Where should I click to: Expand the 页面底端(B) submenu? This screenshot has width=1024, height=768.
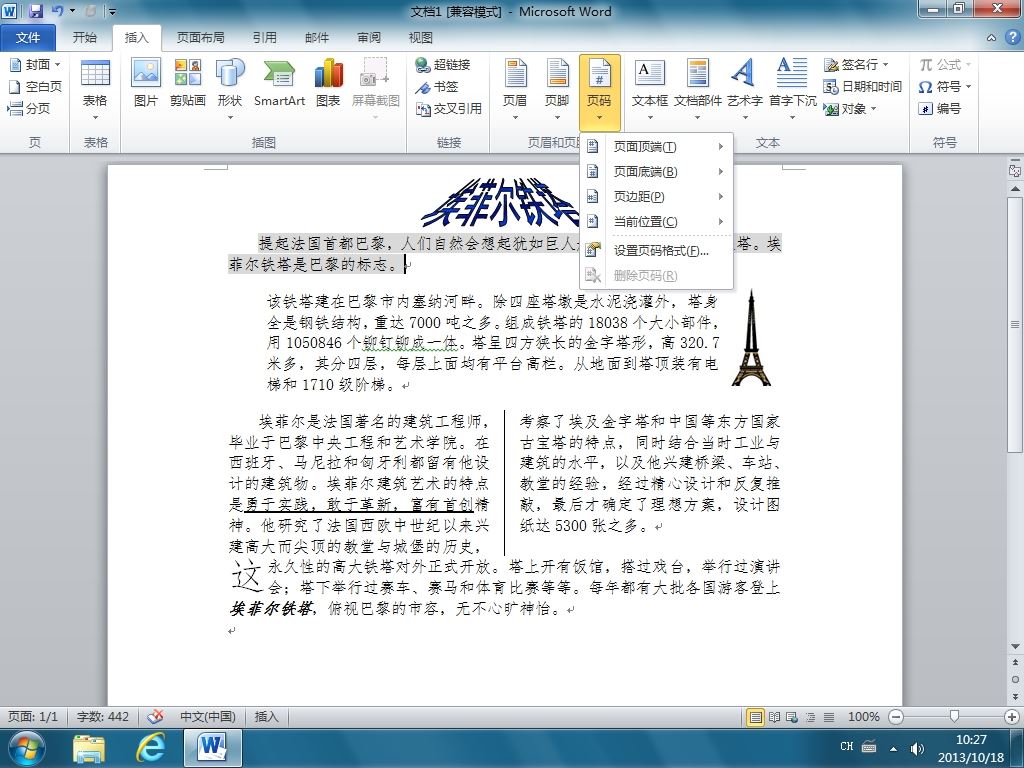coord(656,172)
